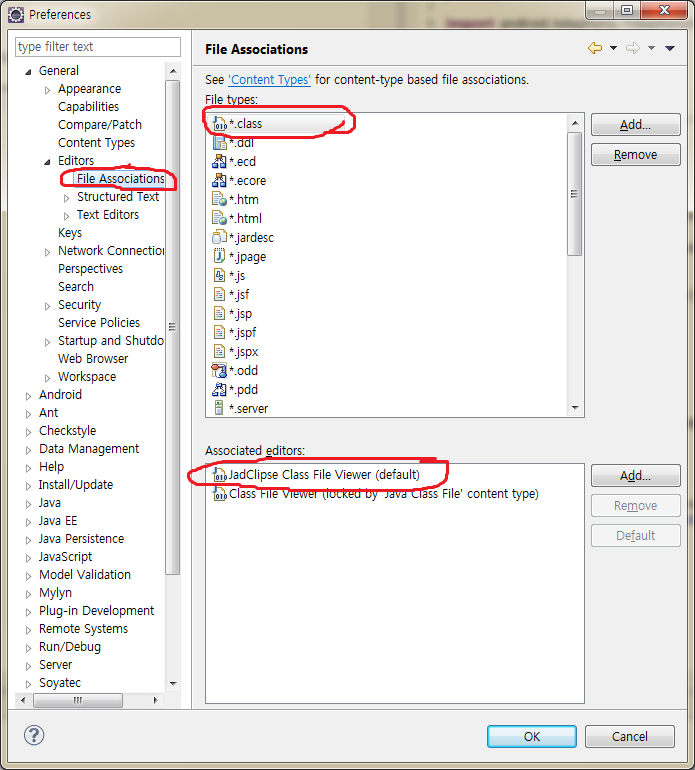Select Service Policies page
The height and width of the screenshot is (770, 695).
(99, 323)
